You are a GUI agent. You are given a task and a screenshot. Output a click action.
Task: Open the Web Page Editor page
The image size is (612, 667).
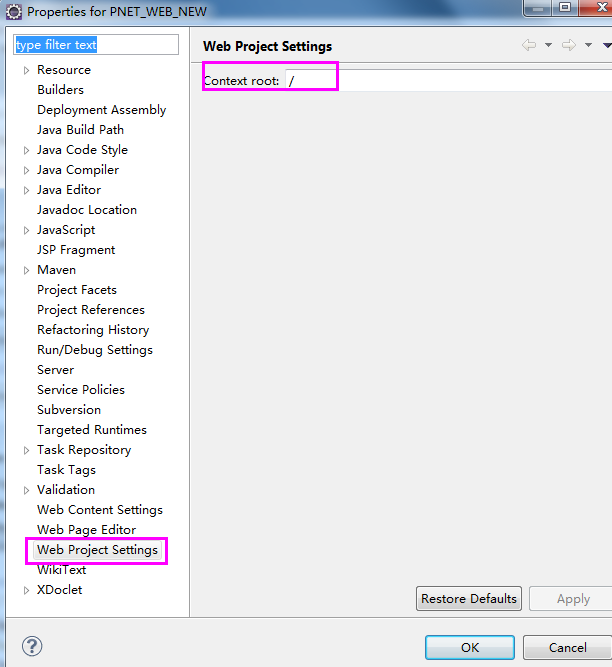(x=86, y=530)
